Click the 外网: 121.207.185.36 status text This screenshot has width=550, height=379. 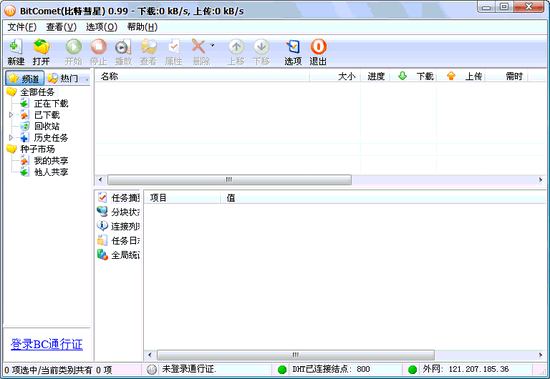(x=465, y=369)
